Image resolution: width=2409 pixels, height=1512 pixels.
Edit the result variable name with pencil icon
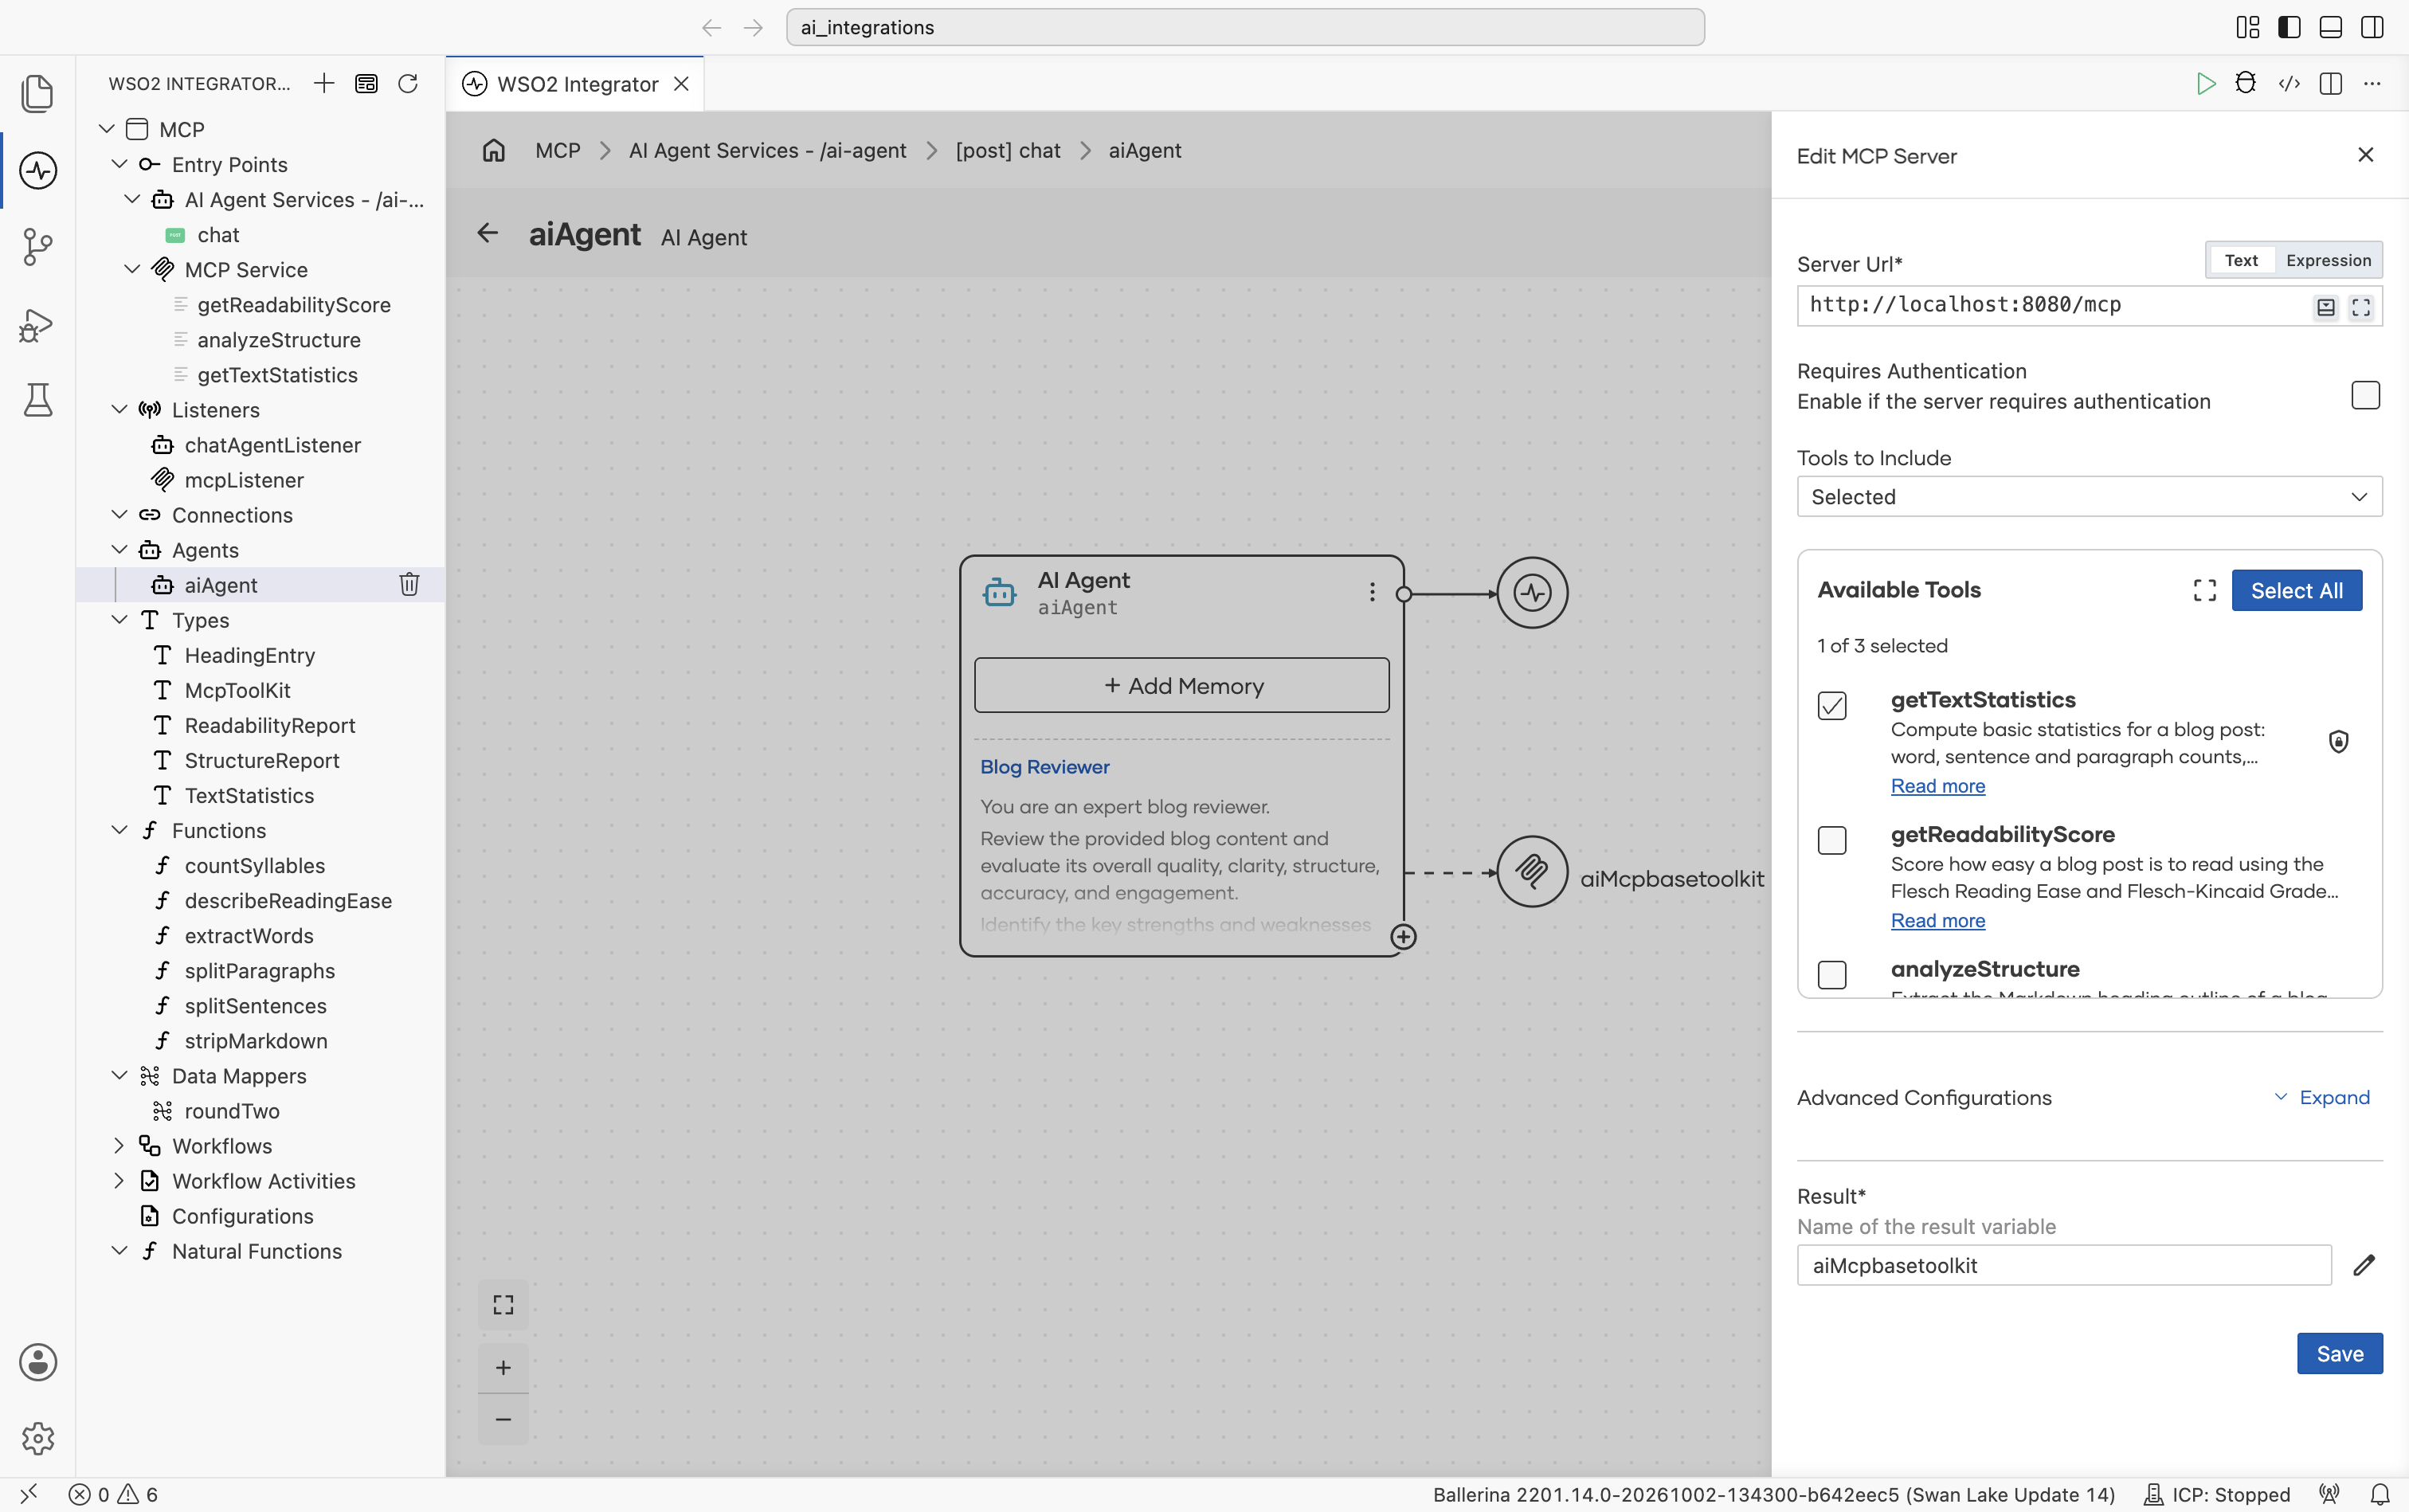point(2364,1266)
